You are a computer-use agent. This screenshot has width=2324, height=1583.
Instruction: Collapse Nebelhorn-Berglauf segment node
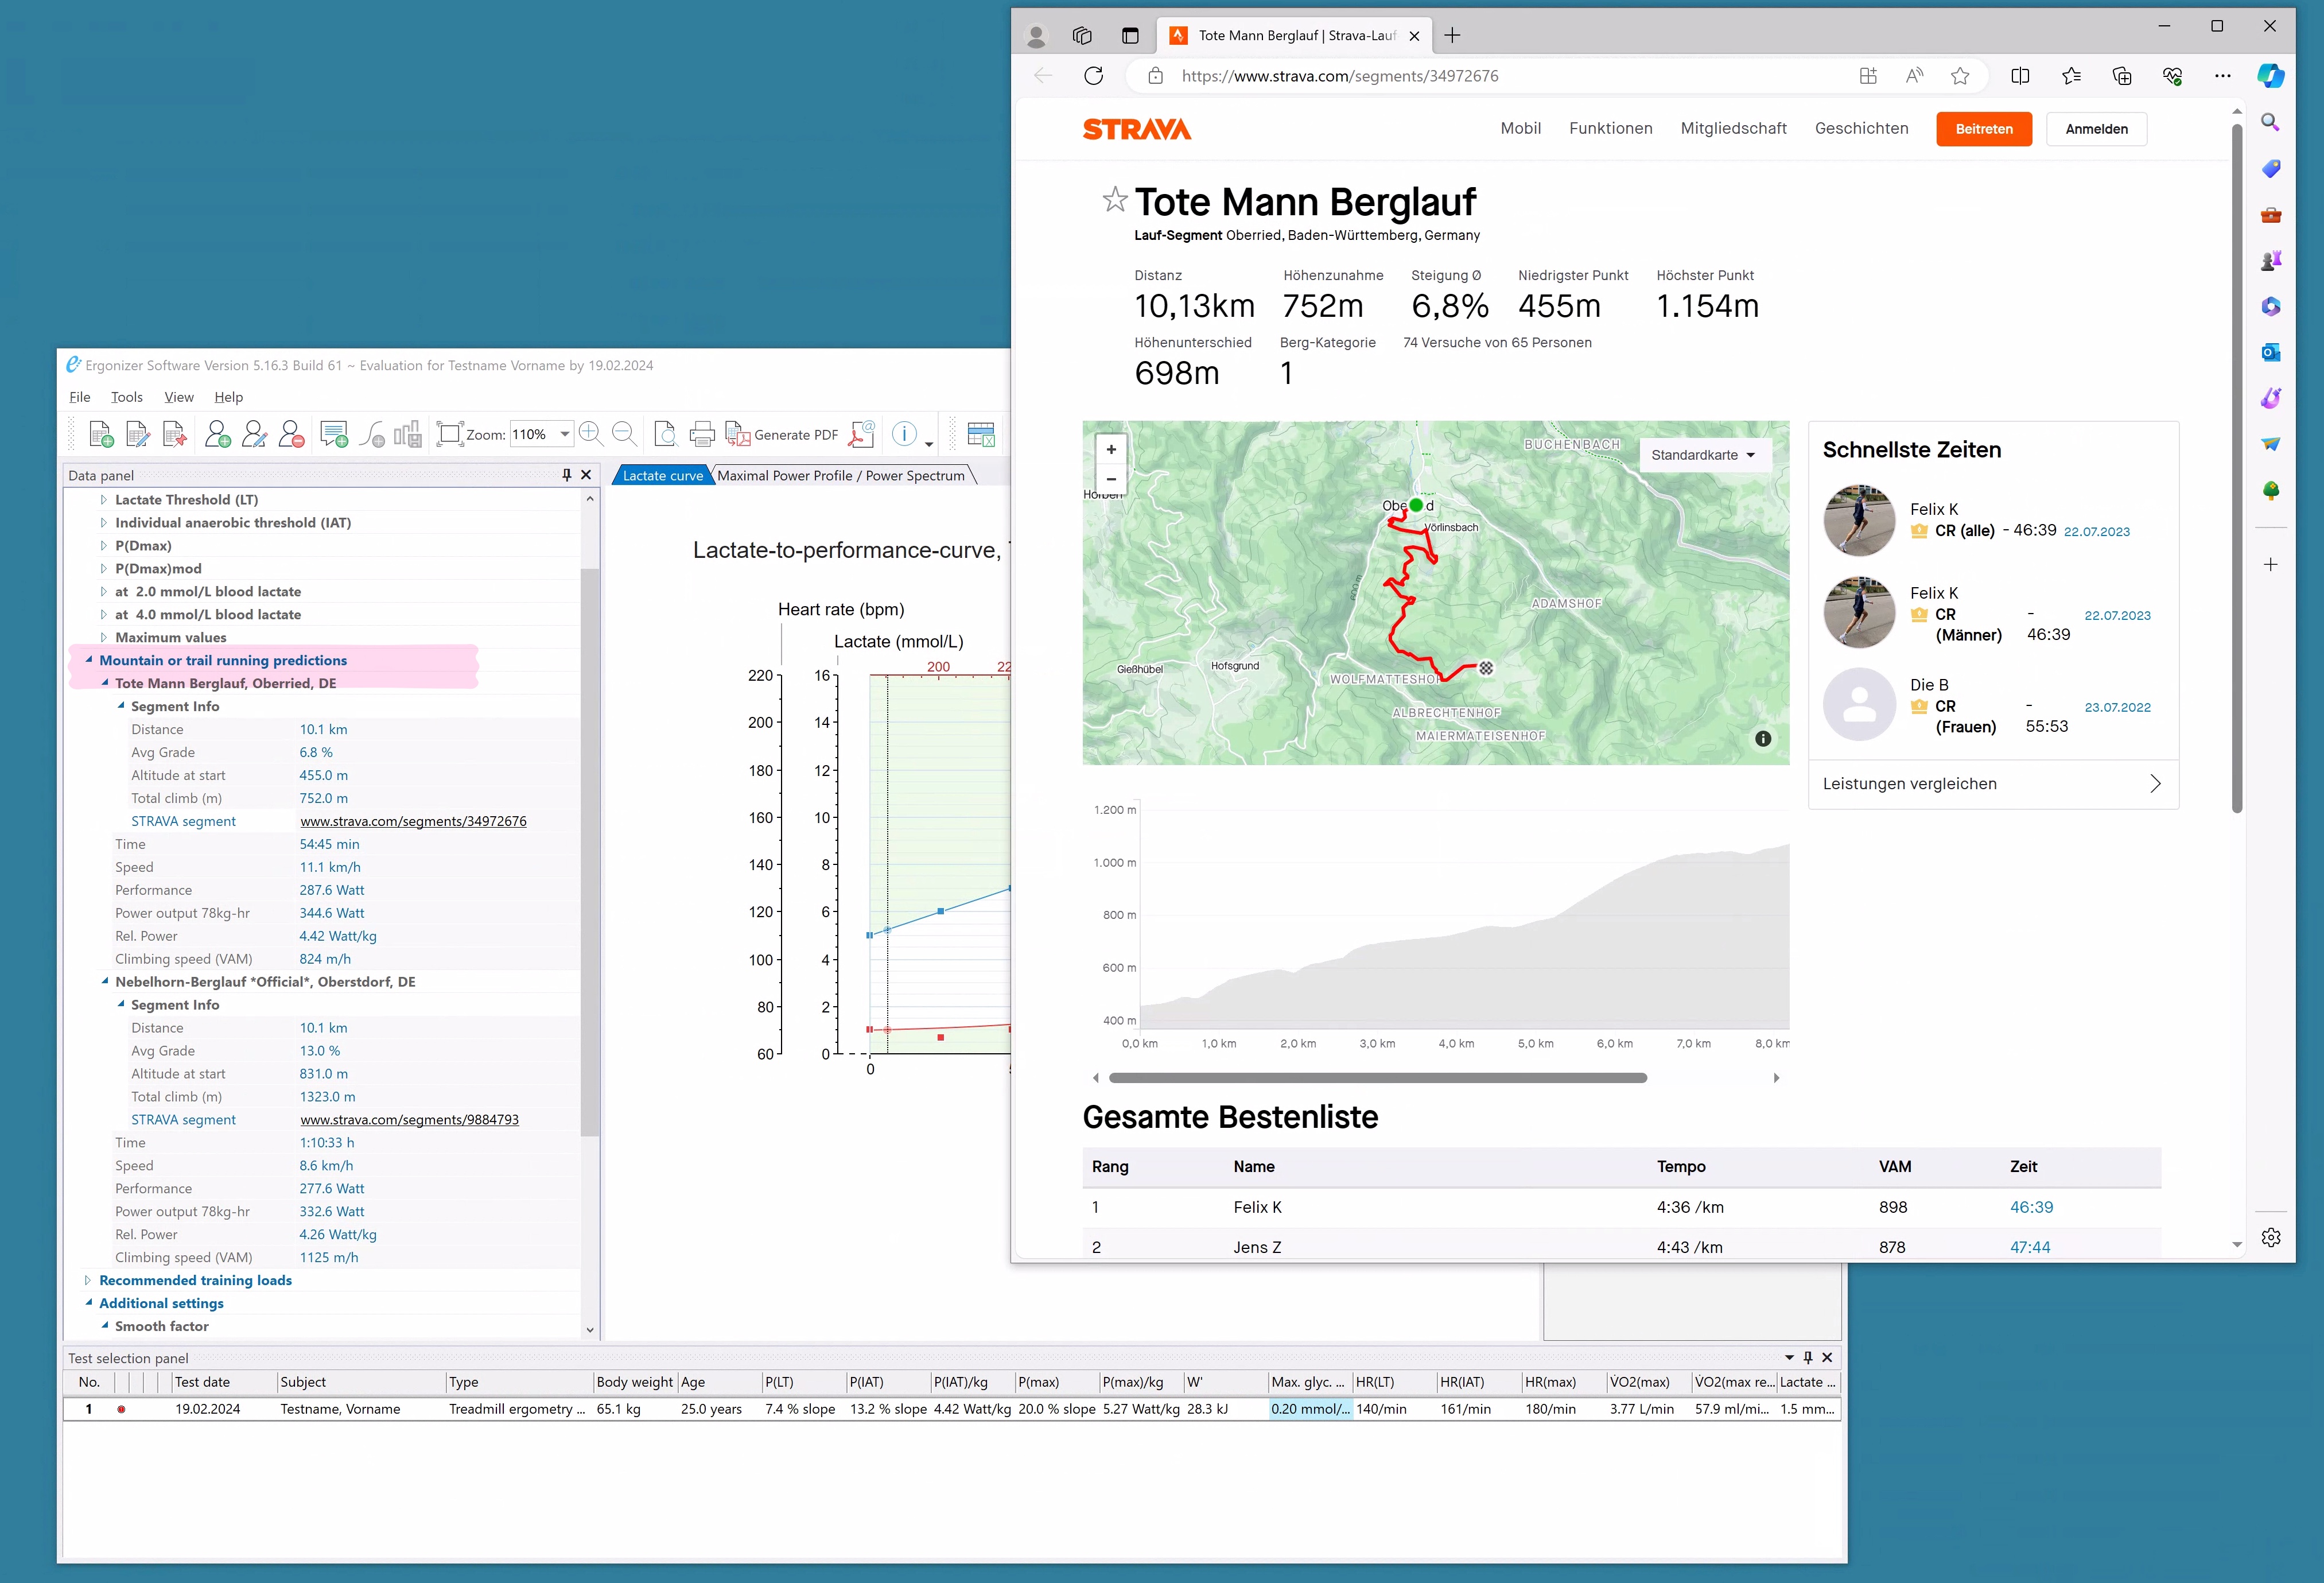tap(104, 982)
